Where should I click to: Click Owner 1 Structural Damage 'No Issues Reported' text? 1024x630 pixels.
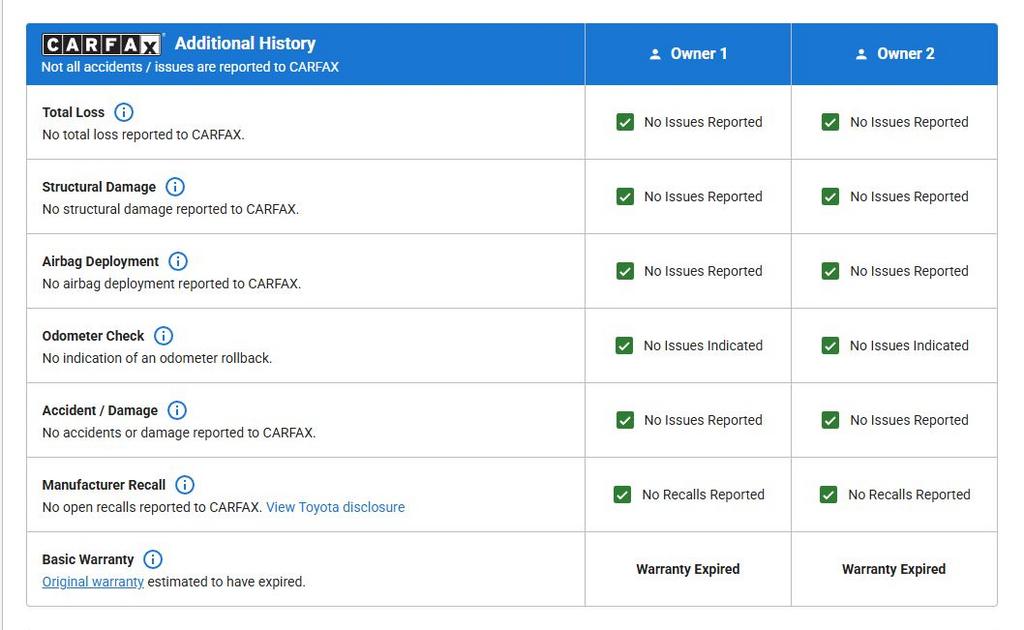click(703, 197)
